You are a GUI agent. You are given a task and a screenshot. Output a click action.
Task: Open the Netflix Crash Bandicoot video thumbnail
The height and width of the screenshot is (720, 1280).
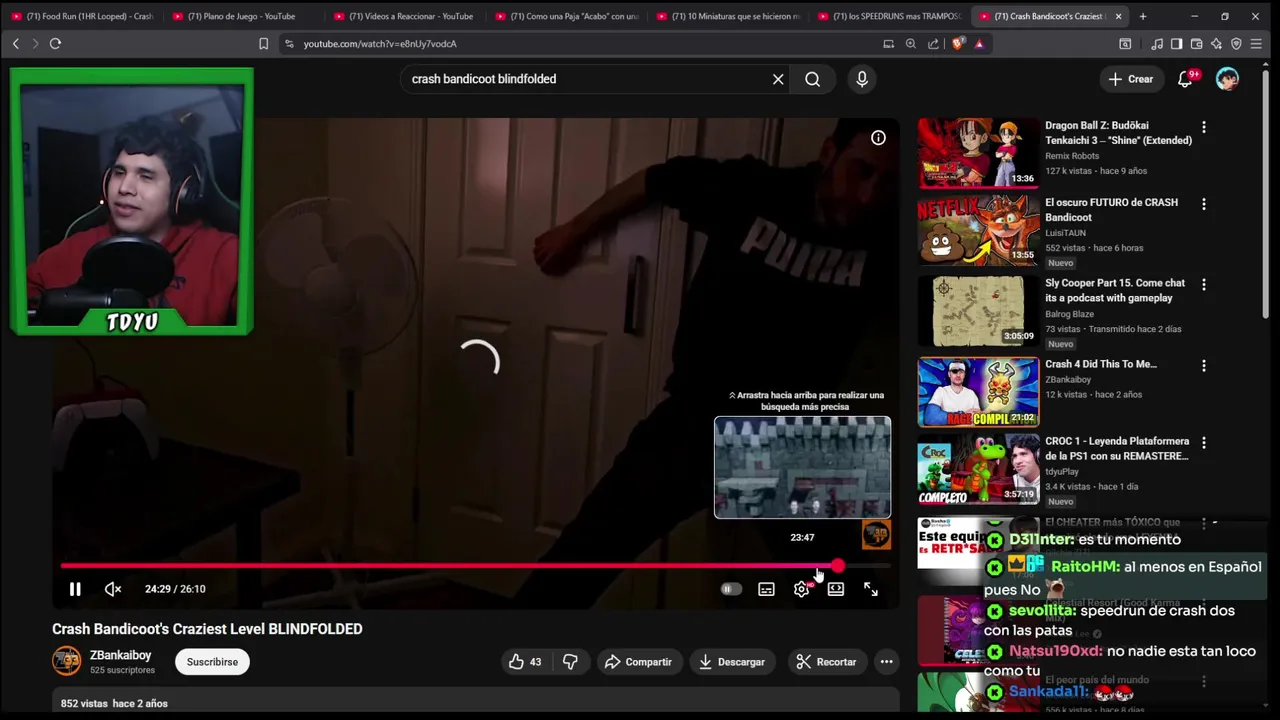click(978, 230)
